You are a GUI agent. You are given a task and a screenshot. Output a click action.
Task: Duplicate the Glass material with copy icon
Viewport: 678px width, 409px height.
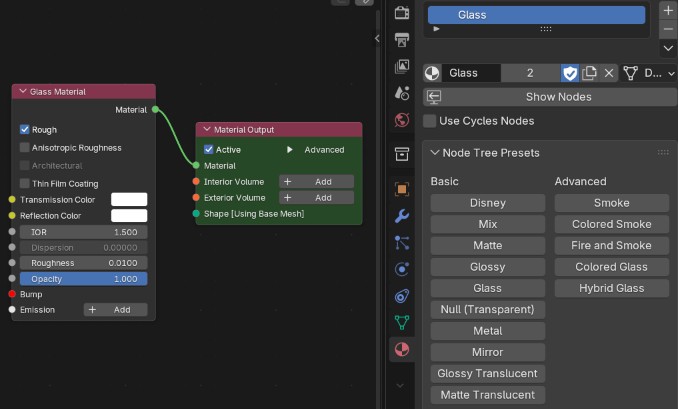click(589, 73)
